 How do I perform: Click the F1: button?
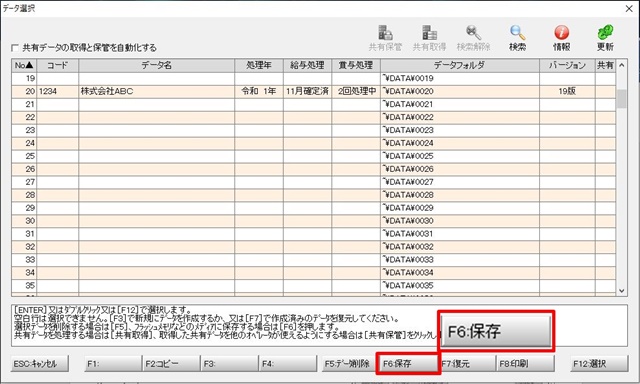pos(113,364)
